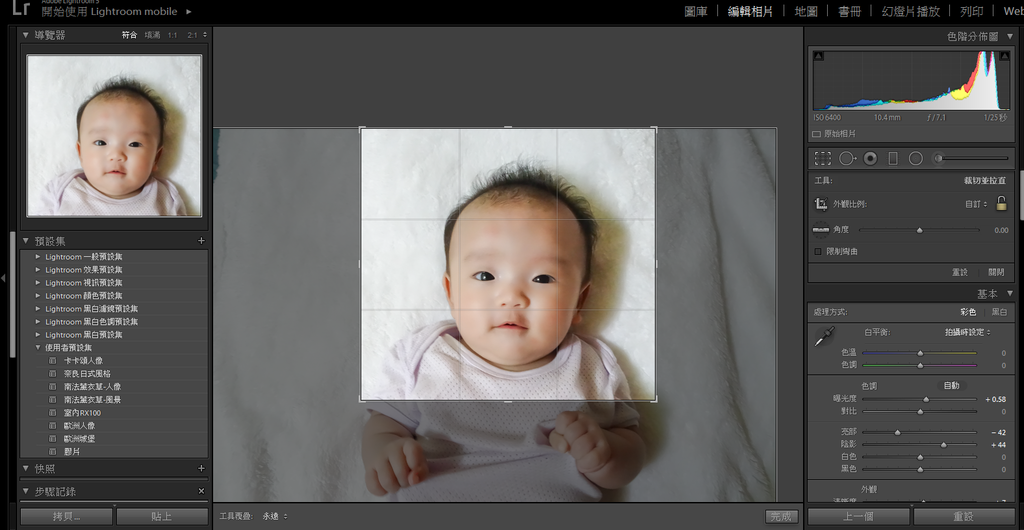
Task: Clear history with 步驟記錄 X icon
Action: (x=201, y=491)
